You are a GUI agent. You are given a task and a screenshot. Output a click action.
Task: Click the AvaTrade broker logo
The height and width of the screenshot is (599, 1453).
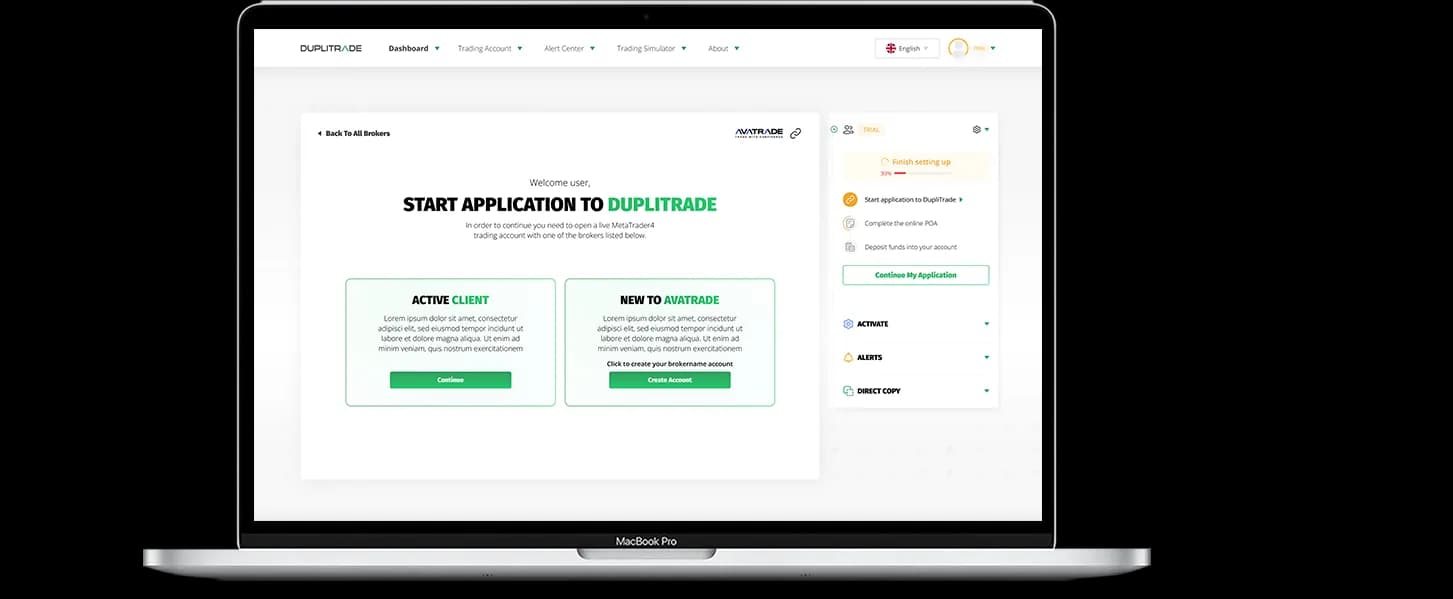[x=759, y=132]
